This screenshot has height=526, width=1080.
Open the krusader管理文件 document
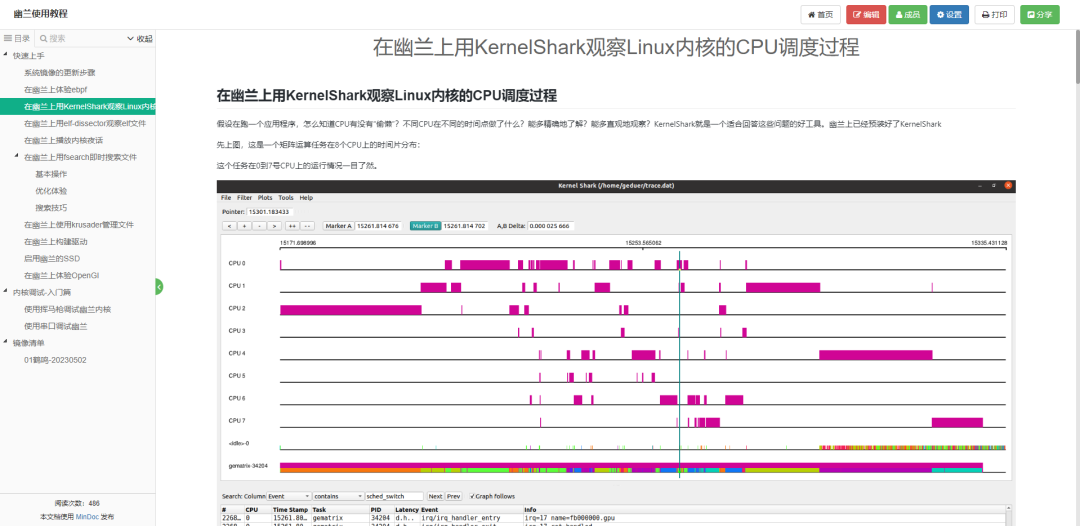(x=79, y=224)
